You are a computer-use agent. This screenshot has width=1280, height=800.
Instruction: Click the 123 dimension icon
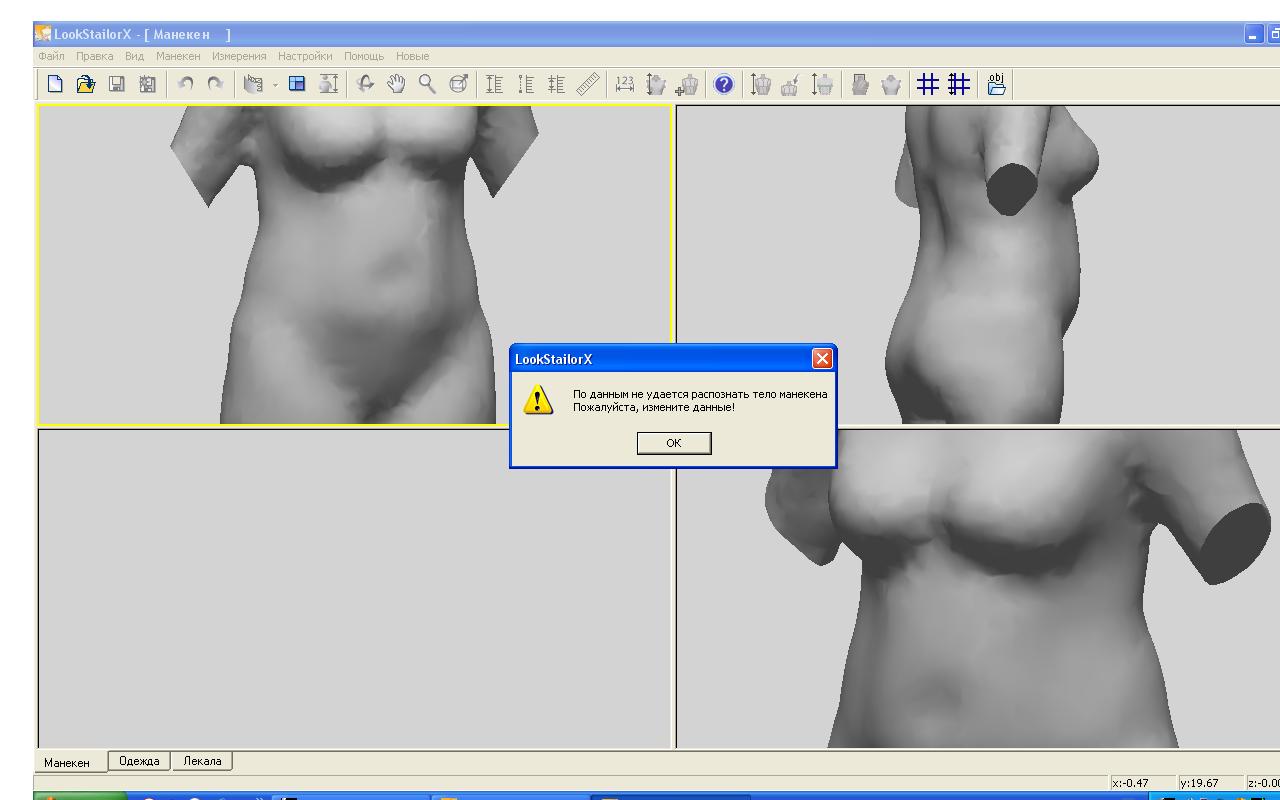[x=625, y=85]
